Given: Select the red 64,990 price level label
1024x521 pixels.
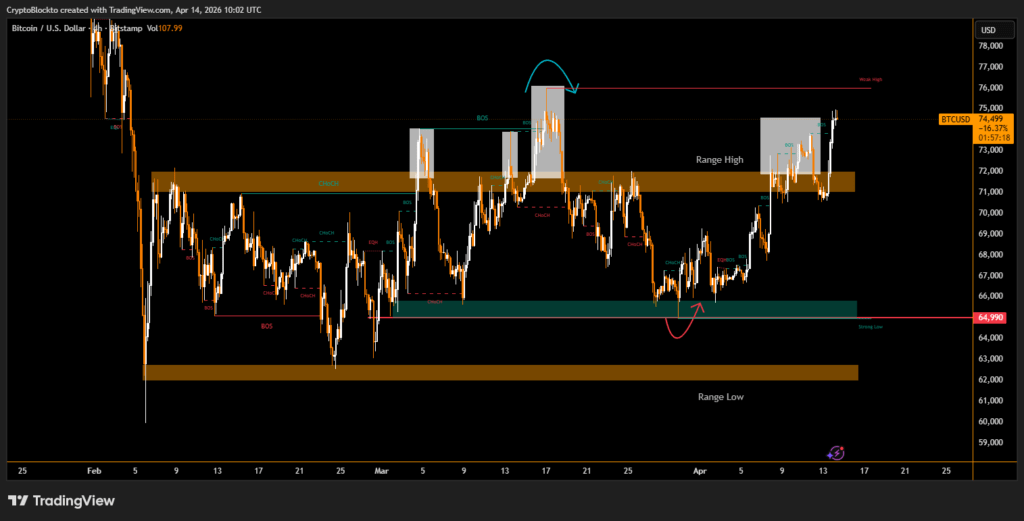Looking at the screenshot, I should [x=990, y=317].
